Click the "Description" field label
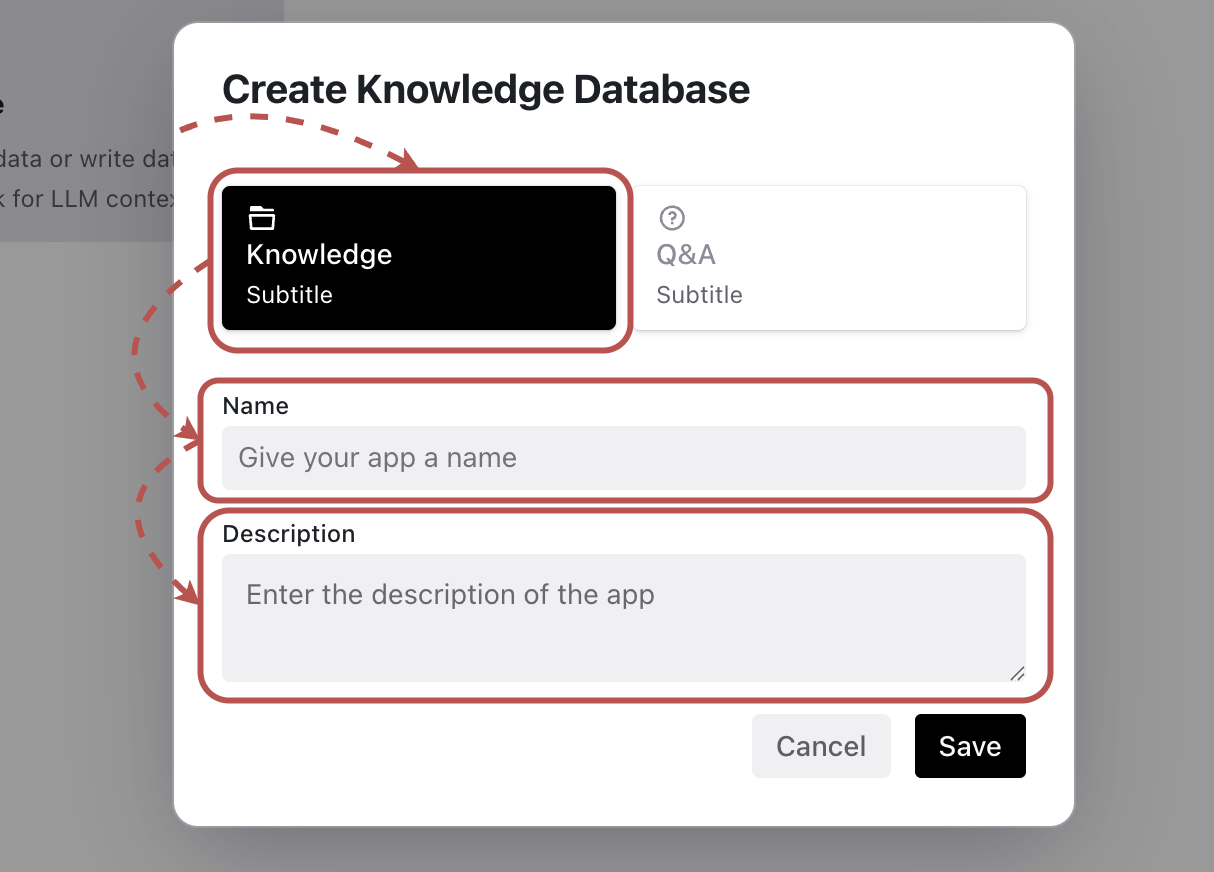This screenshot has width=1214, height=872. [x=288, y=534]
